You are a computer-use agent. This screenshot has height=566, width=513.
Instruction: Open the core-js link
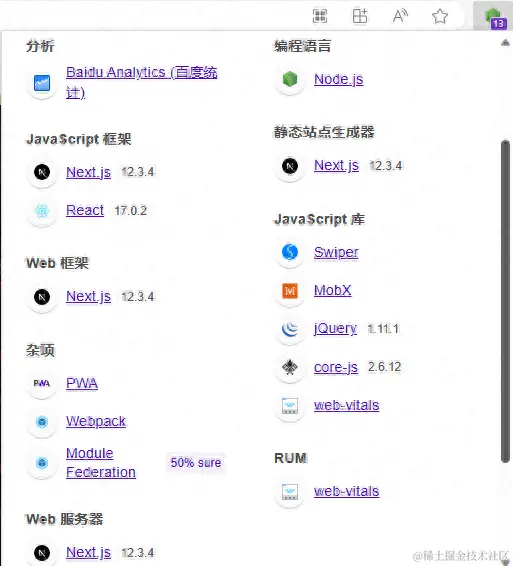click(336, 367)
